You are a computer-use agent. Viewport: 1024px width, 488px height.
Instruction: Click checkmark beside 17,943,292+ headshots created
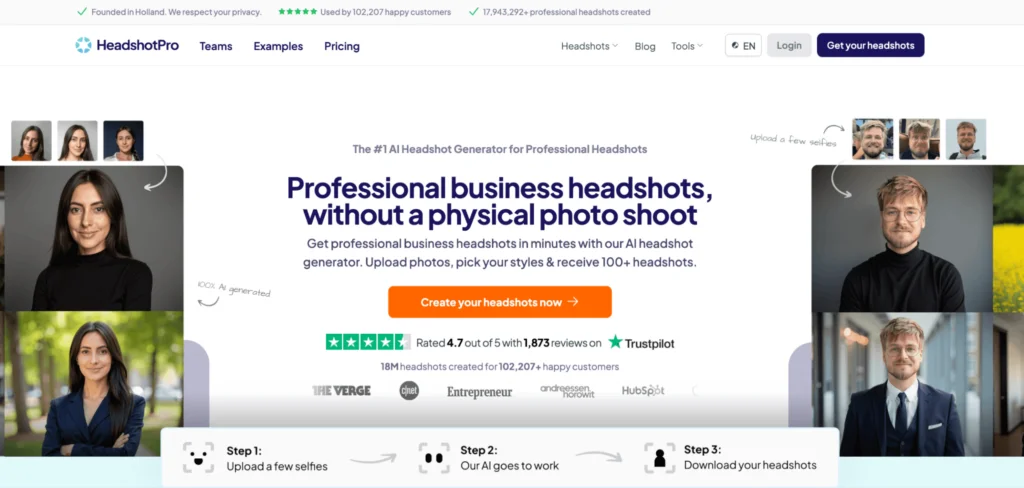point(473,12)
